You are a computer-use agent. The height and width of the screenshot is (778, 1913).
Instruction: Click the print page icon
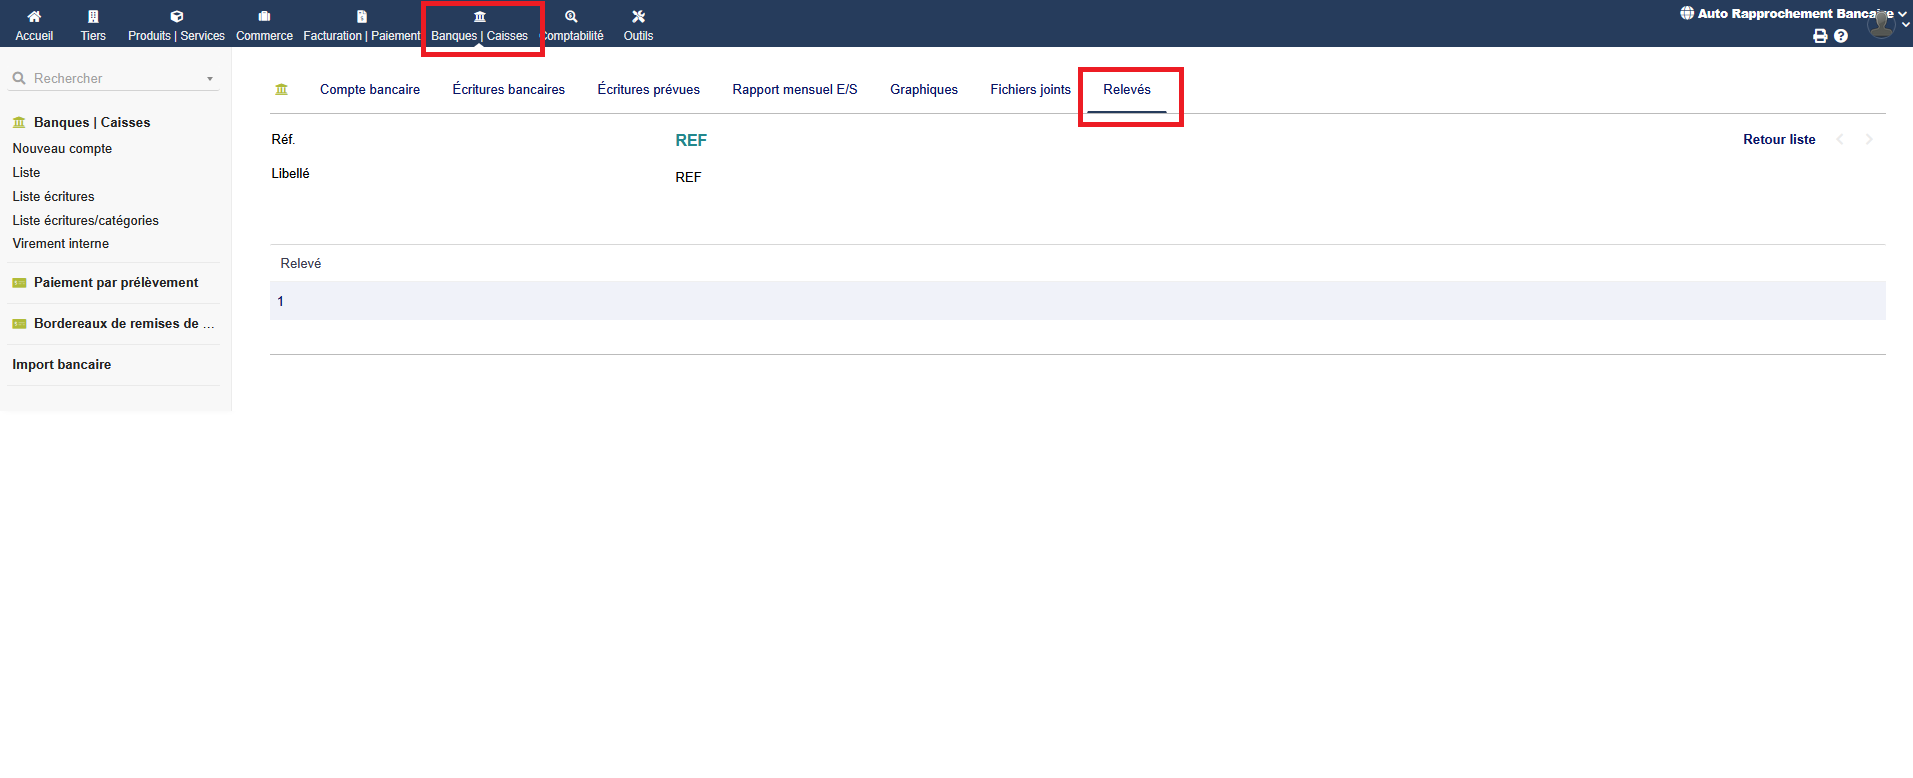1820,36
